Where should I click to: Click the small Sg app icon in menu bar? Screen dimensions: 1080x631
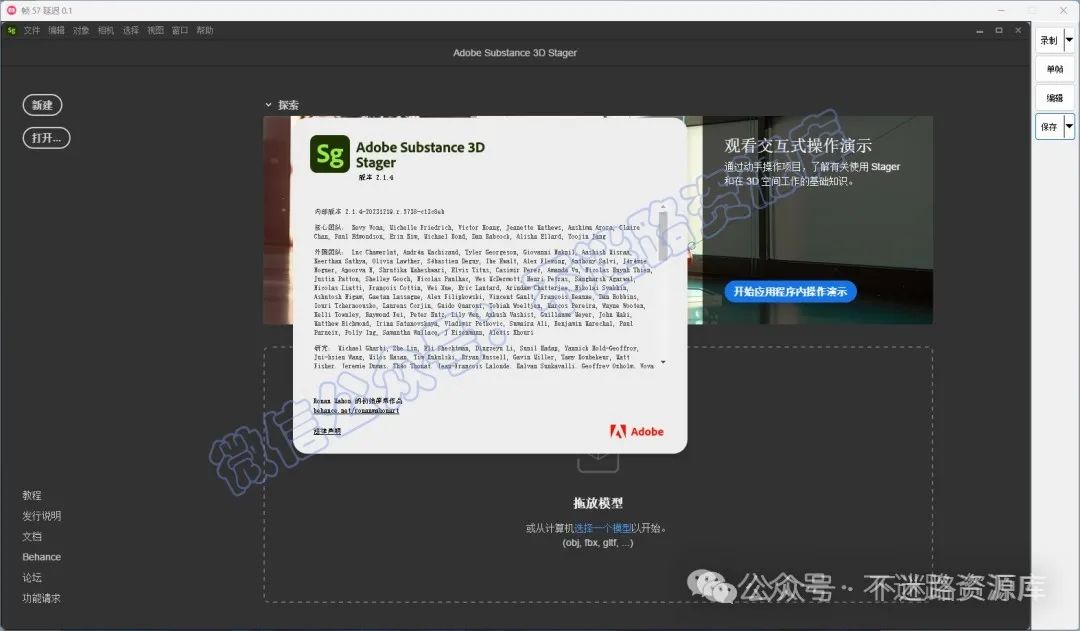11,30
